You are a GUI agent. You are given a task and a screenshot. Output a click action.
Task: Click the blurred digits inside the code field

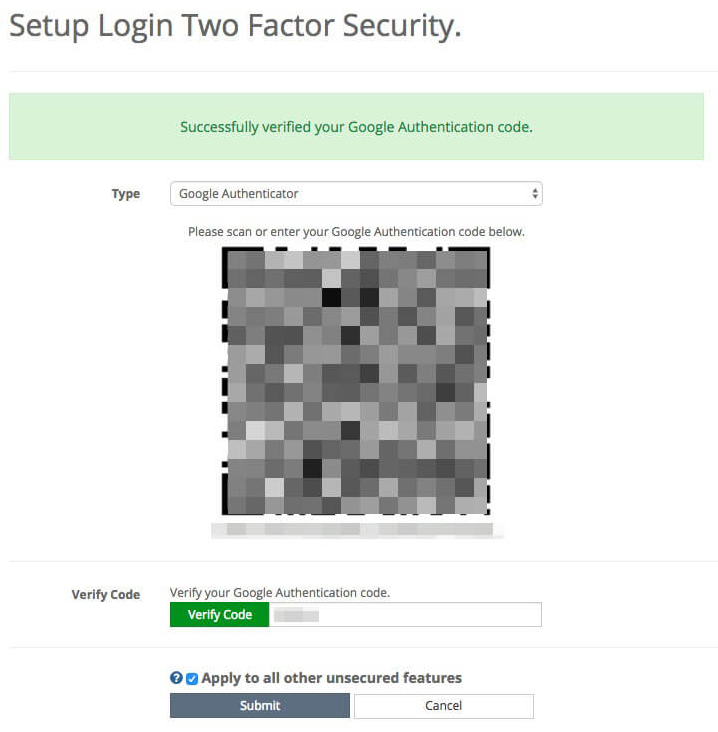(x=296, y=616)
